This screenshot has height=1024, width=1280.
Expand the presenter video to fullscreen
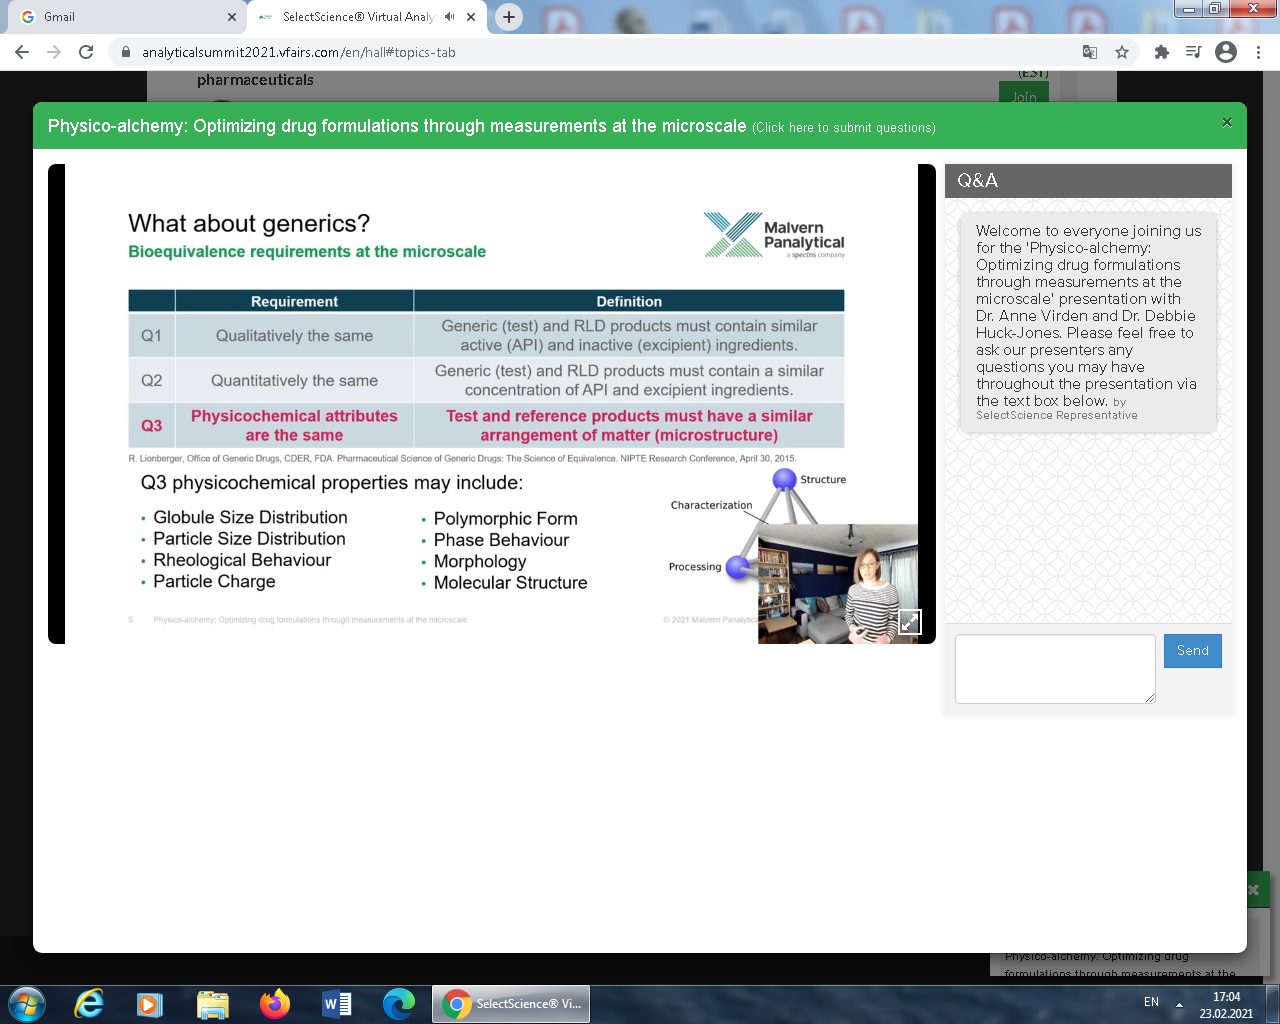pyautogui.click(x=909, y=621)
